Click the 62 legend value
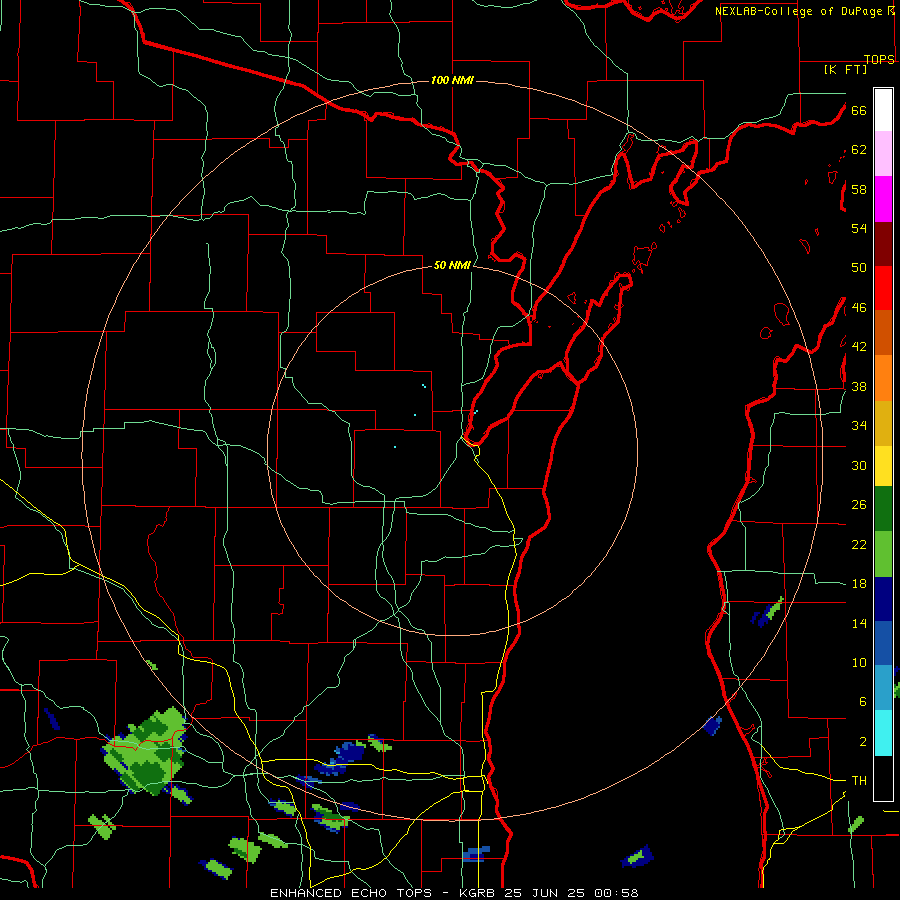Screen dimensions: 900x900 pos(859,150)
